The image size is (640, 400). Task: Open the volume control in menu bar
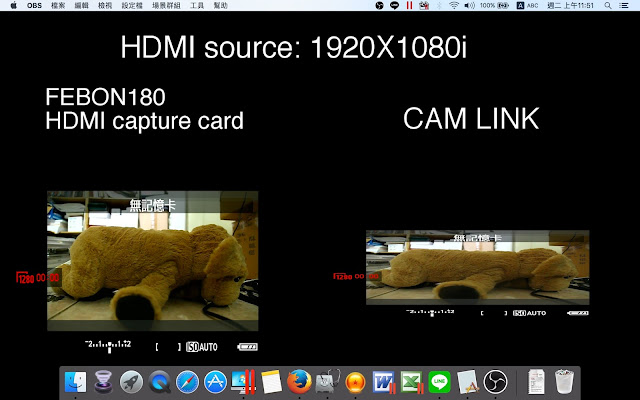tap(469, 5)
